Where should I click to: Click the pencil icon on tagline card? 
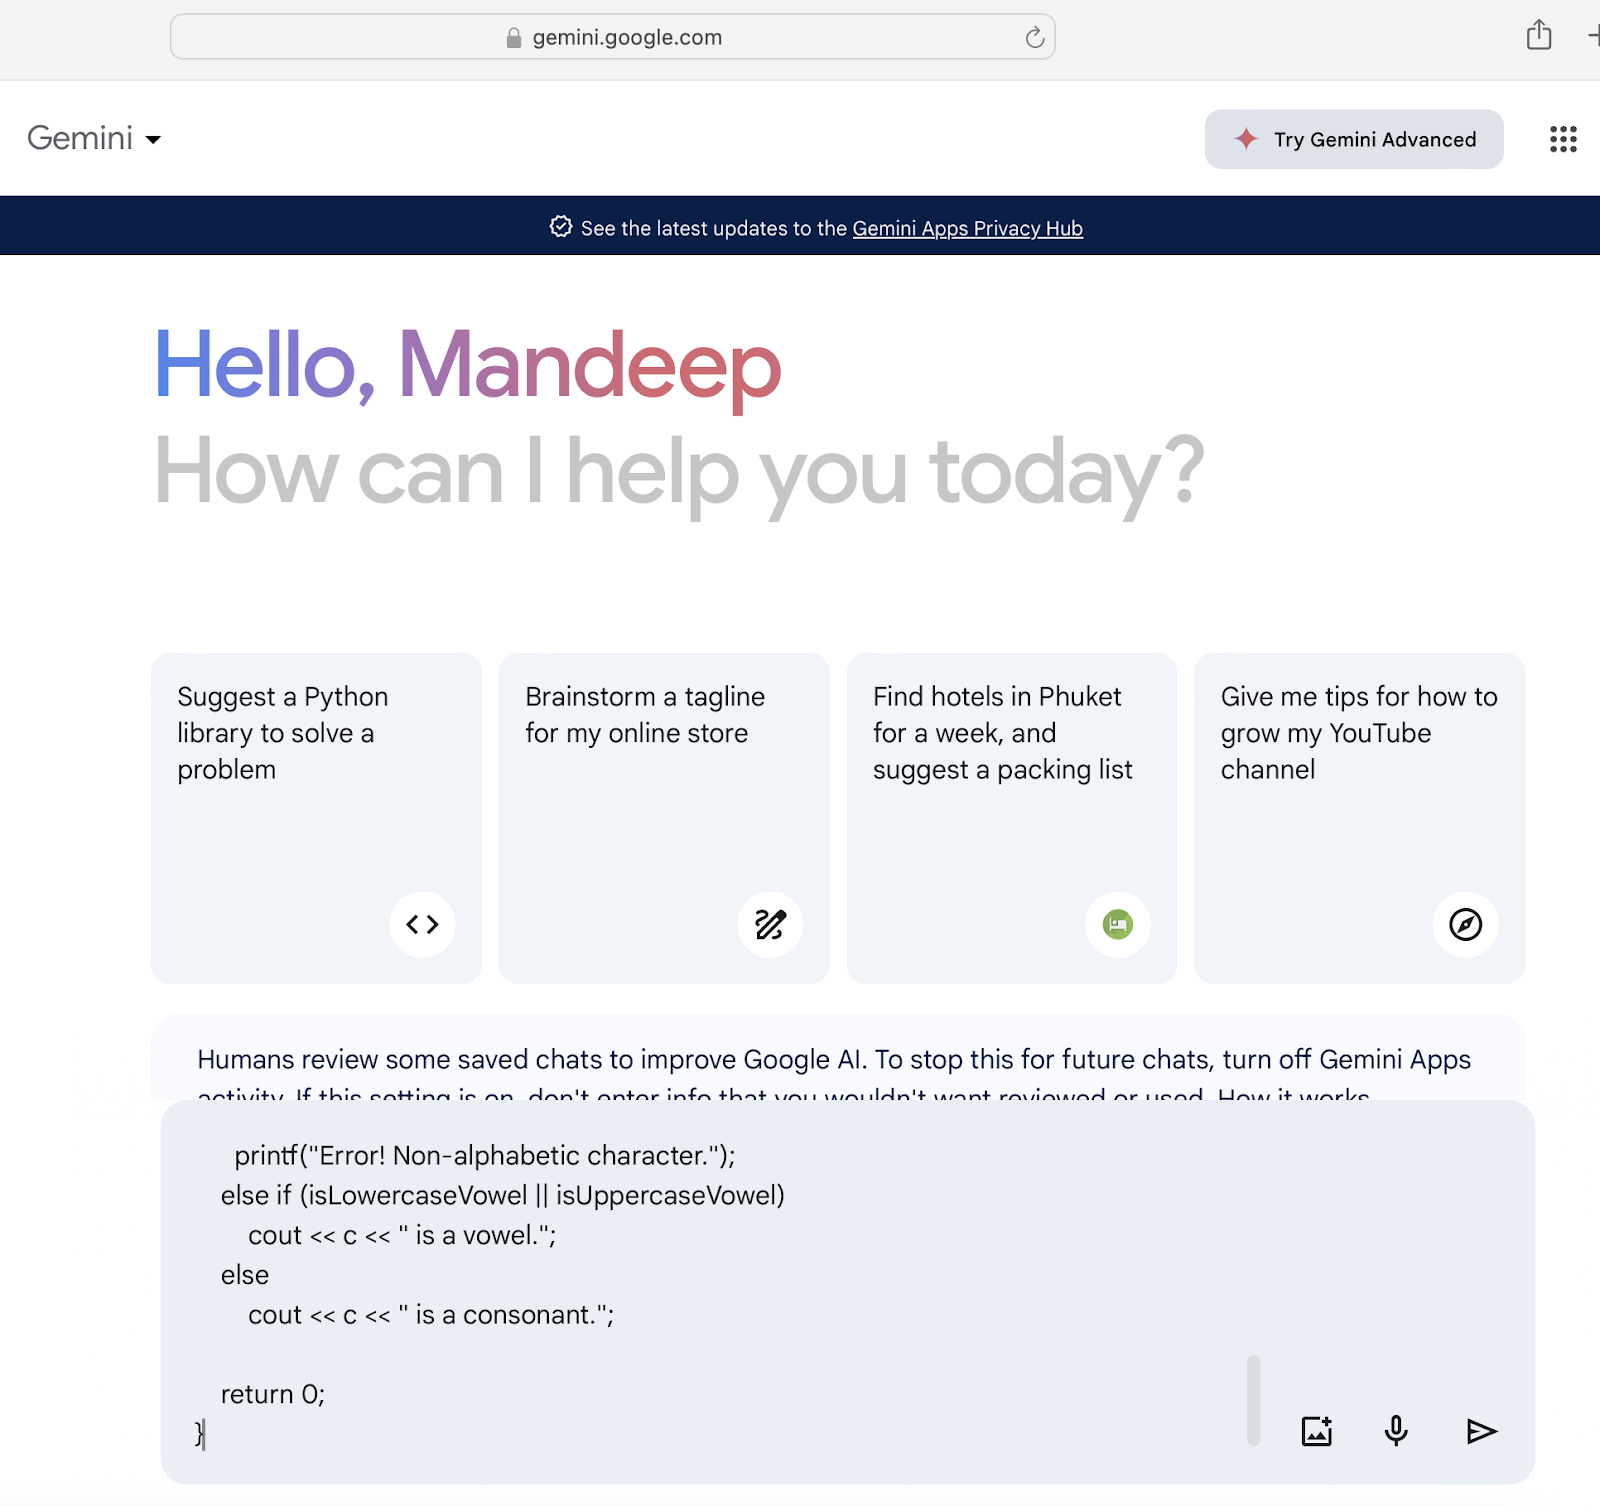point(770,924)
